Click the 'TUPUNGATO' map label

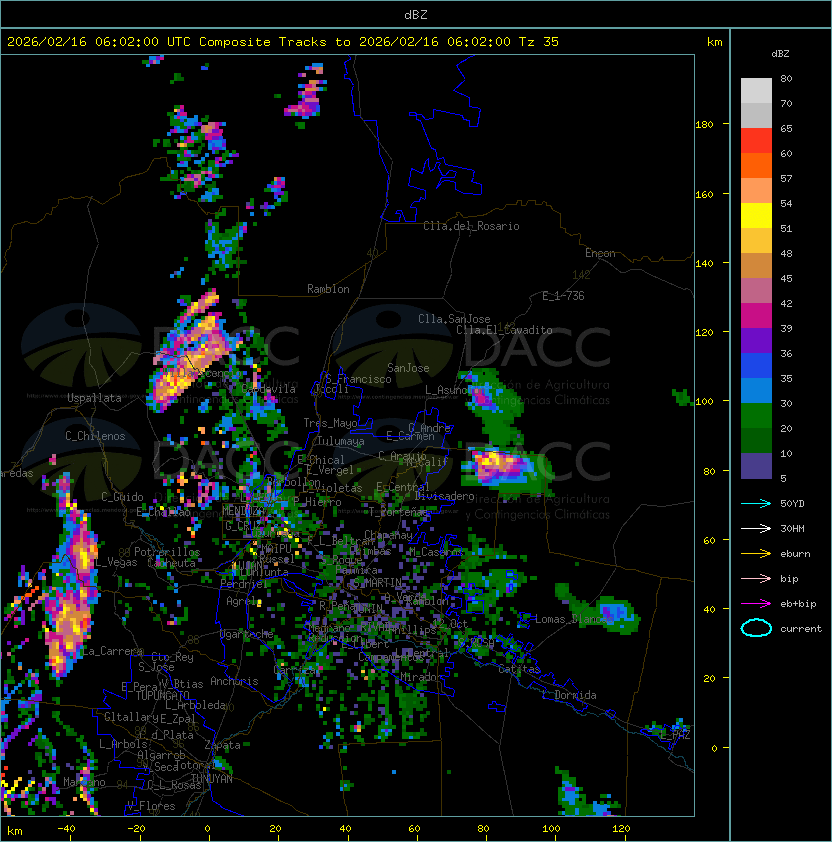pyautogui.click(x=162, y=696)
